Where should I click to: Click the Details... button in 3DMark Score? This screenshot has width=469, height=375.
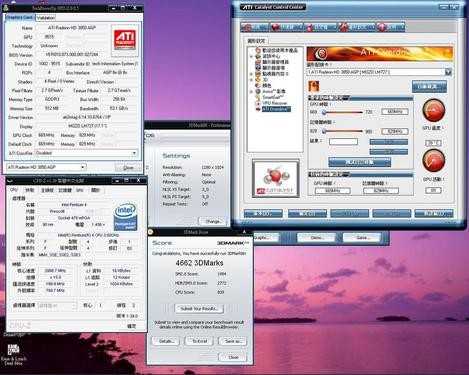point(166,341)
